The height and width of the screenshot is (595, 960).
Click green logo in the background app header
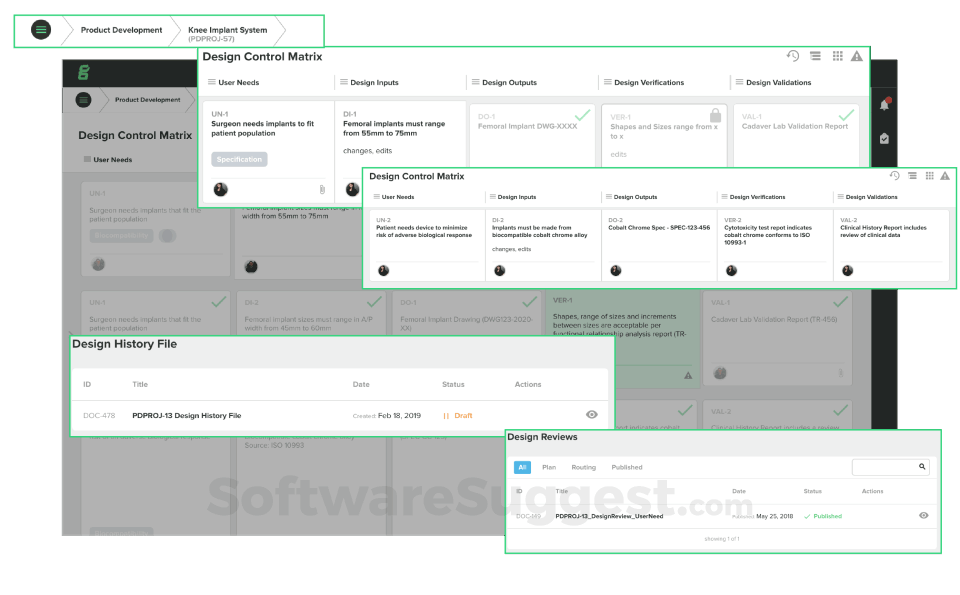point(83,73)
